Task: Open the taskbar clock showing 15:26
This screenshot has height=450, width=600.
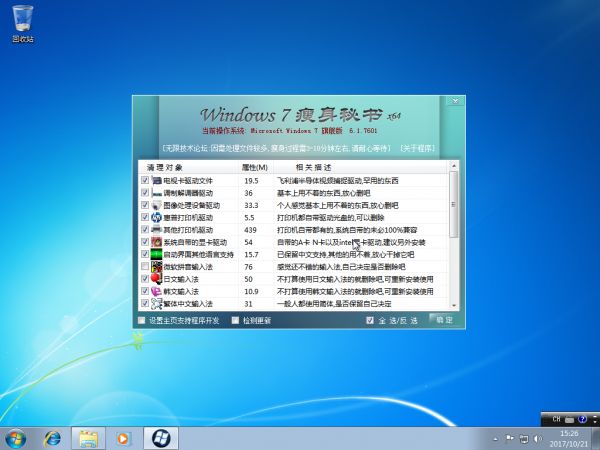Action: pyautogui.click(x=569, y=439)
